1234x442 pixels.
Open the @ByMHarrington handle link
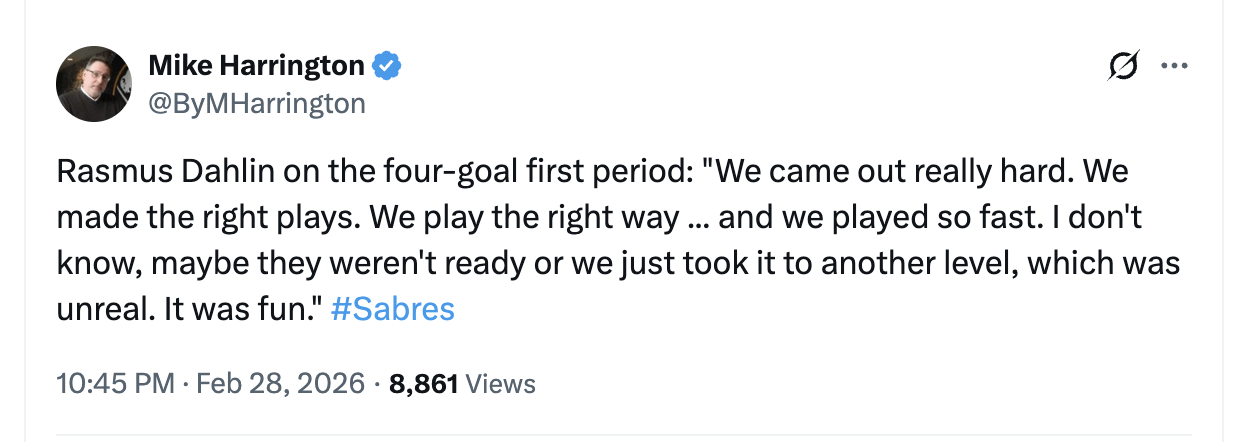click(x=257, y=102)
